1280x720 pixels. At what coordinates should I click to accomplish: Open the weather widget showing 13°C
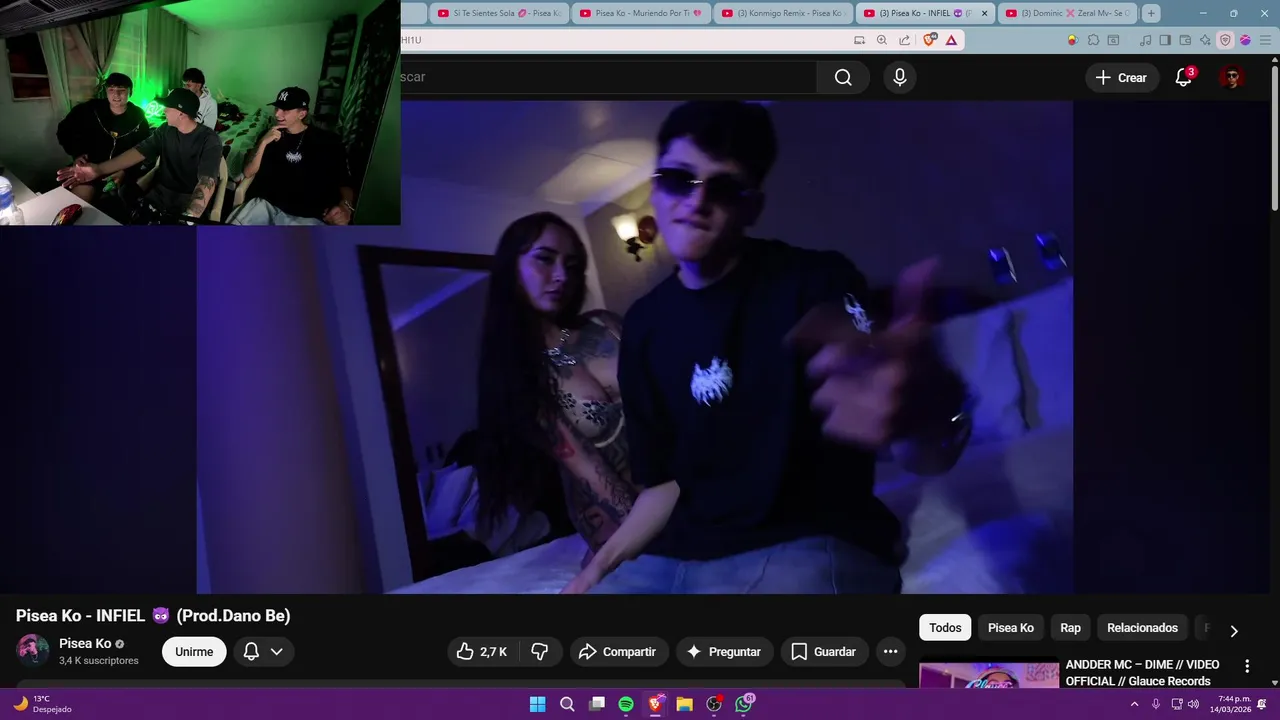pyautogui.click(x=42, y=704)
